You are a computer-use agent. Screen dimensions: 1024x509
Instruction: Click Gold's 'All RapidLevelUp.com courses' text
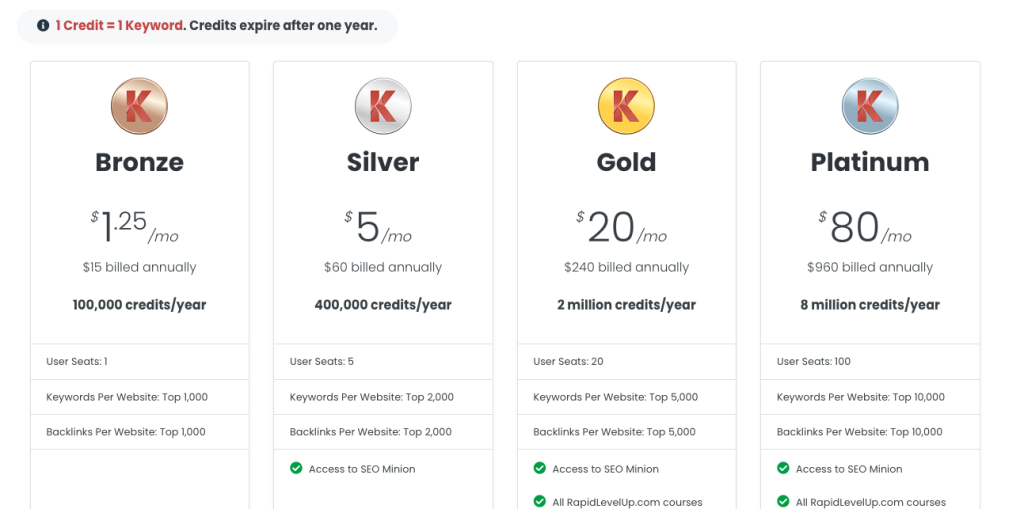tap(627, 502)
